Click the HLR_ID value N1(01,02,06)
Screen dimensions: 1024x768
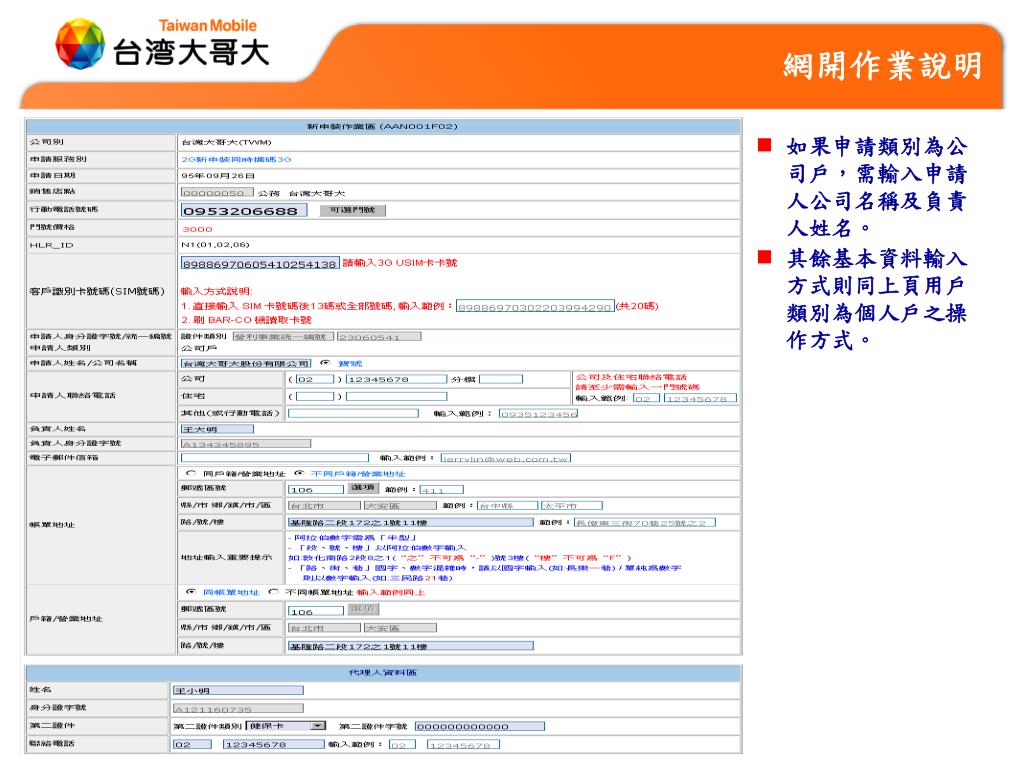pyautogui.click(x=216, y=245)
